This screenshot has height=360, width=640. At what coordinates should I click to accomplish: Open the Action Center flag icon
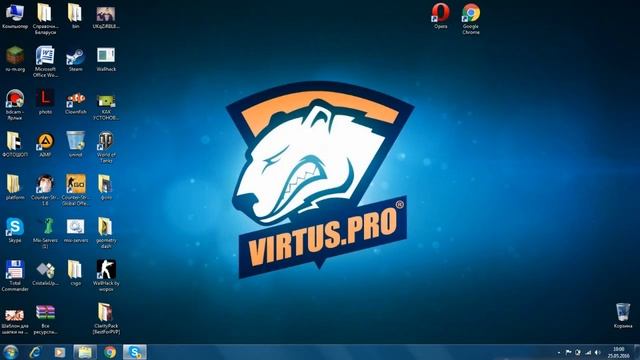[x=568, y=352]
